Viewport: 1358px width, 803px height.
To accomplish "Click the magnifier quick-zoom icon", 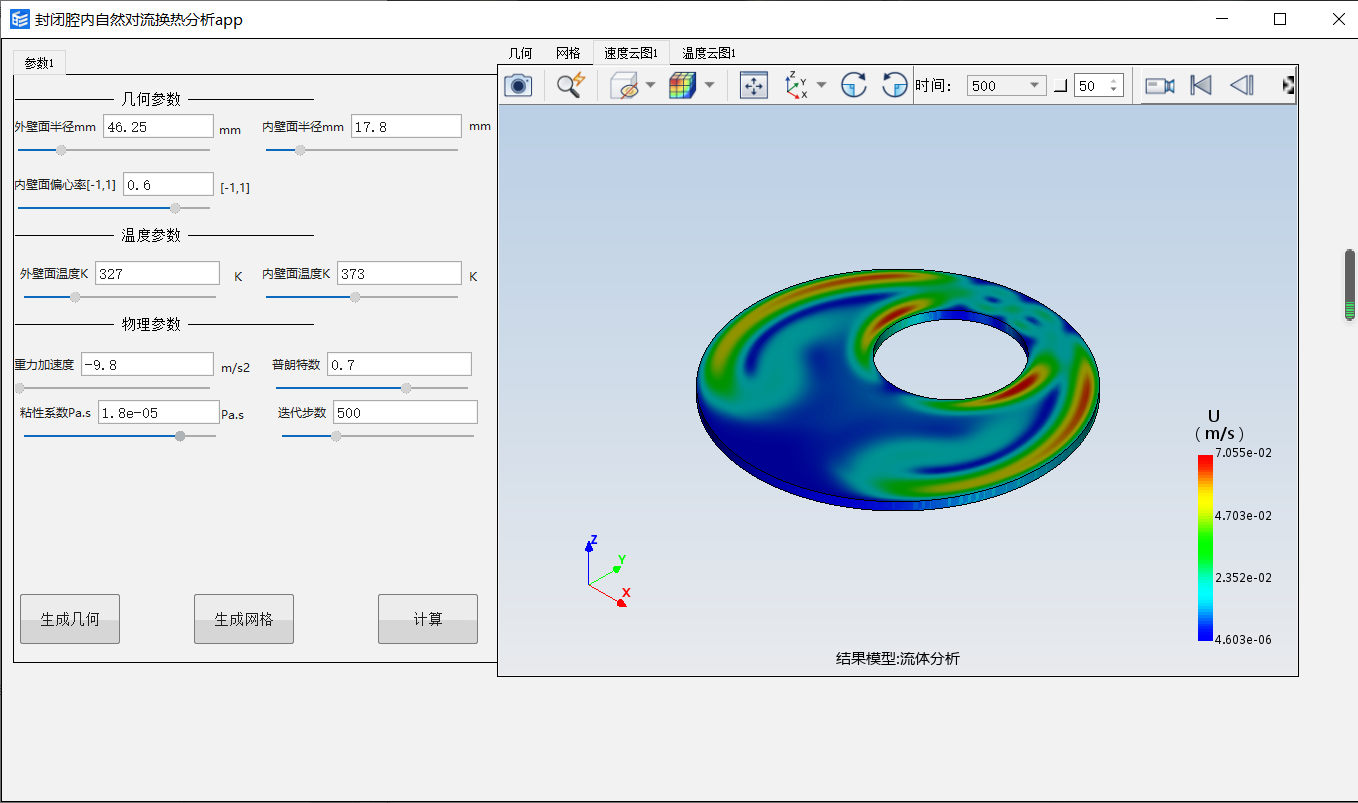I will pyautogui.click(x=570, y=85).
